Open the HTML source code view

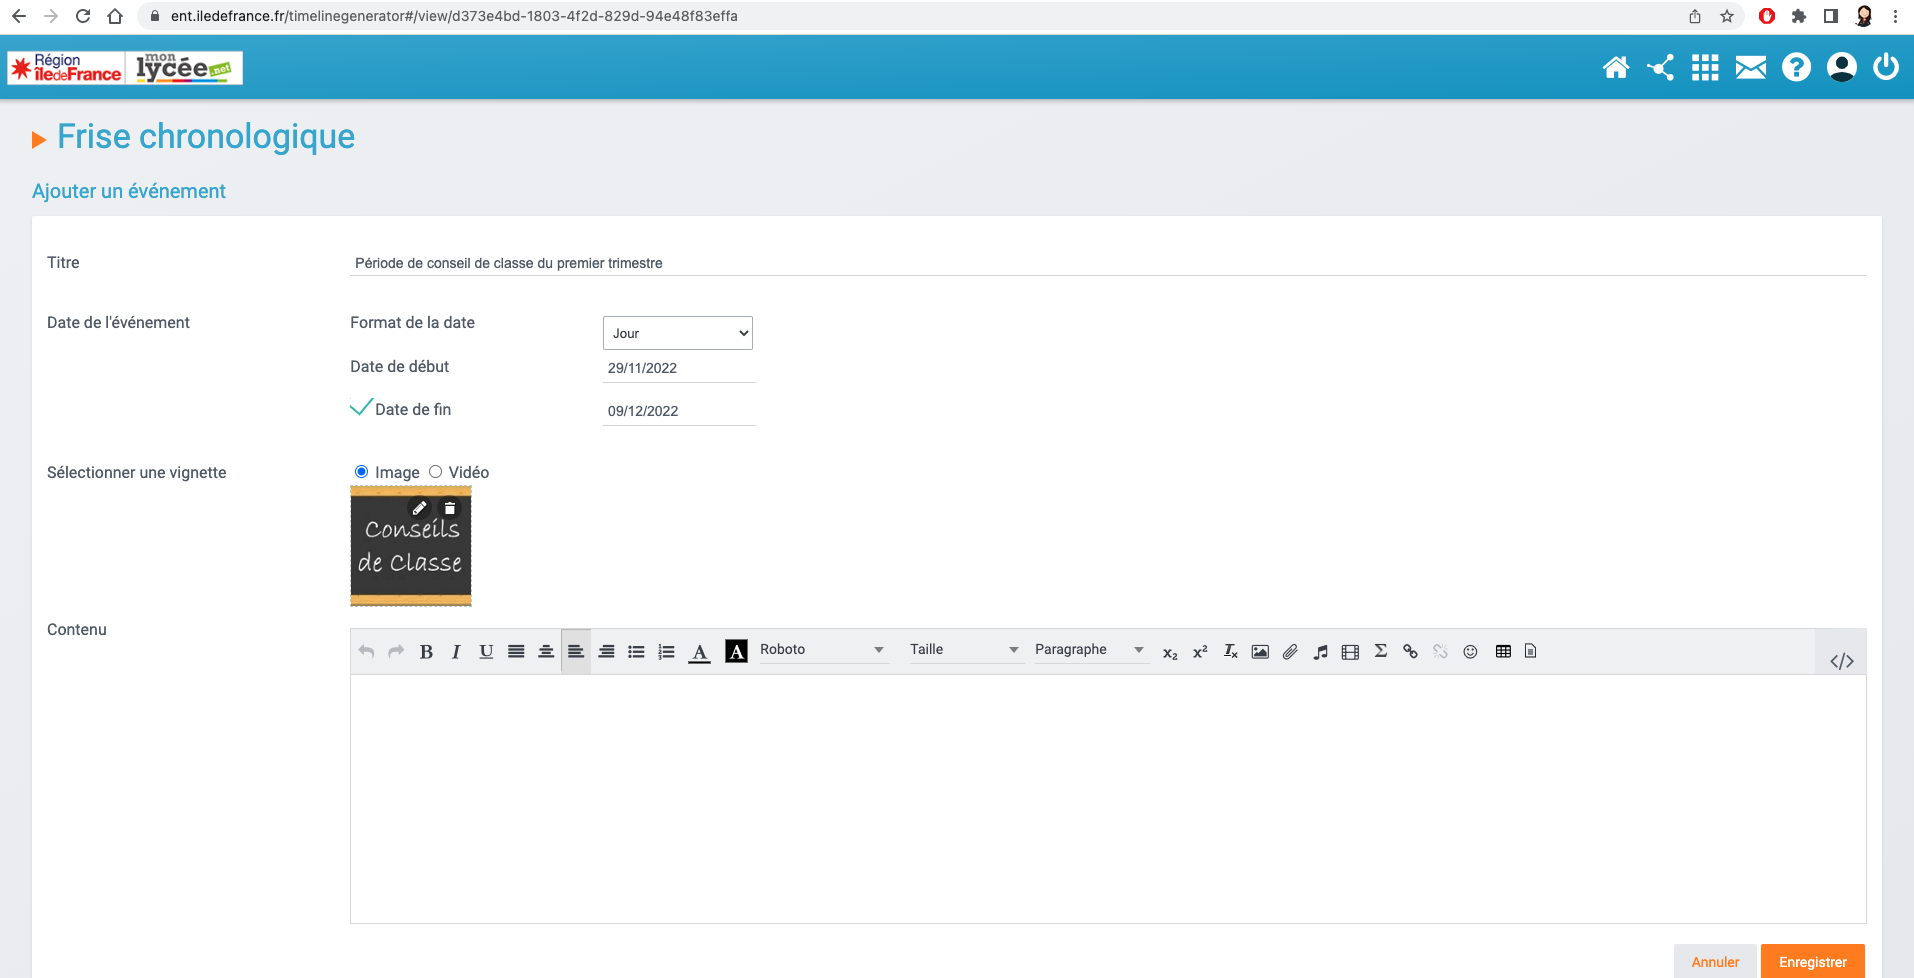point(1841,661)
